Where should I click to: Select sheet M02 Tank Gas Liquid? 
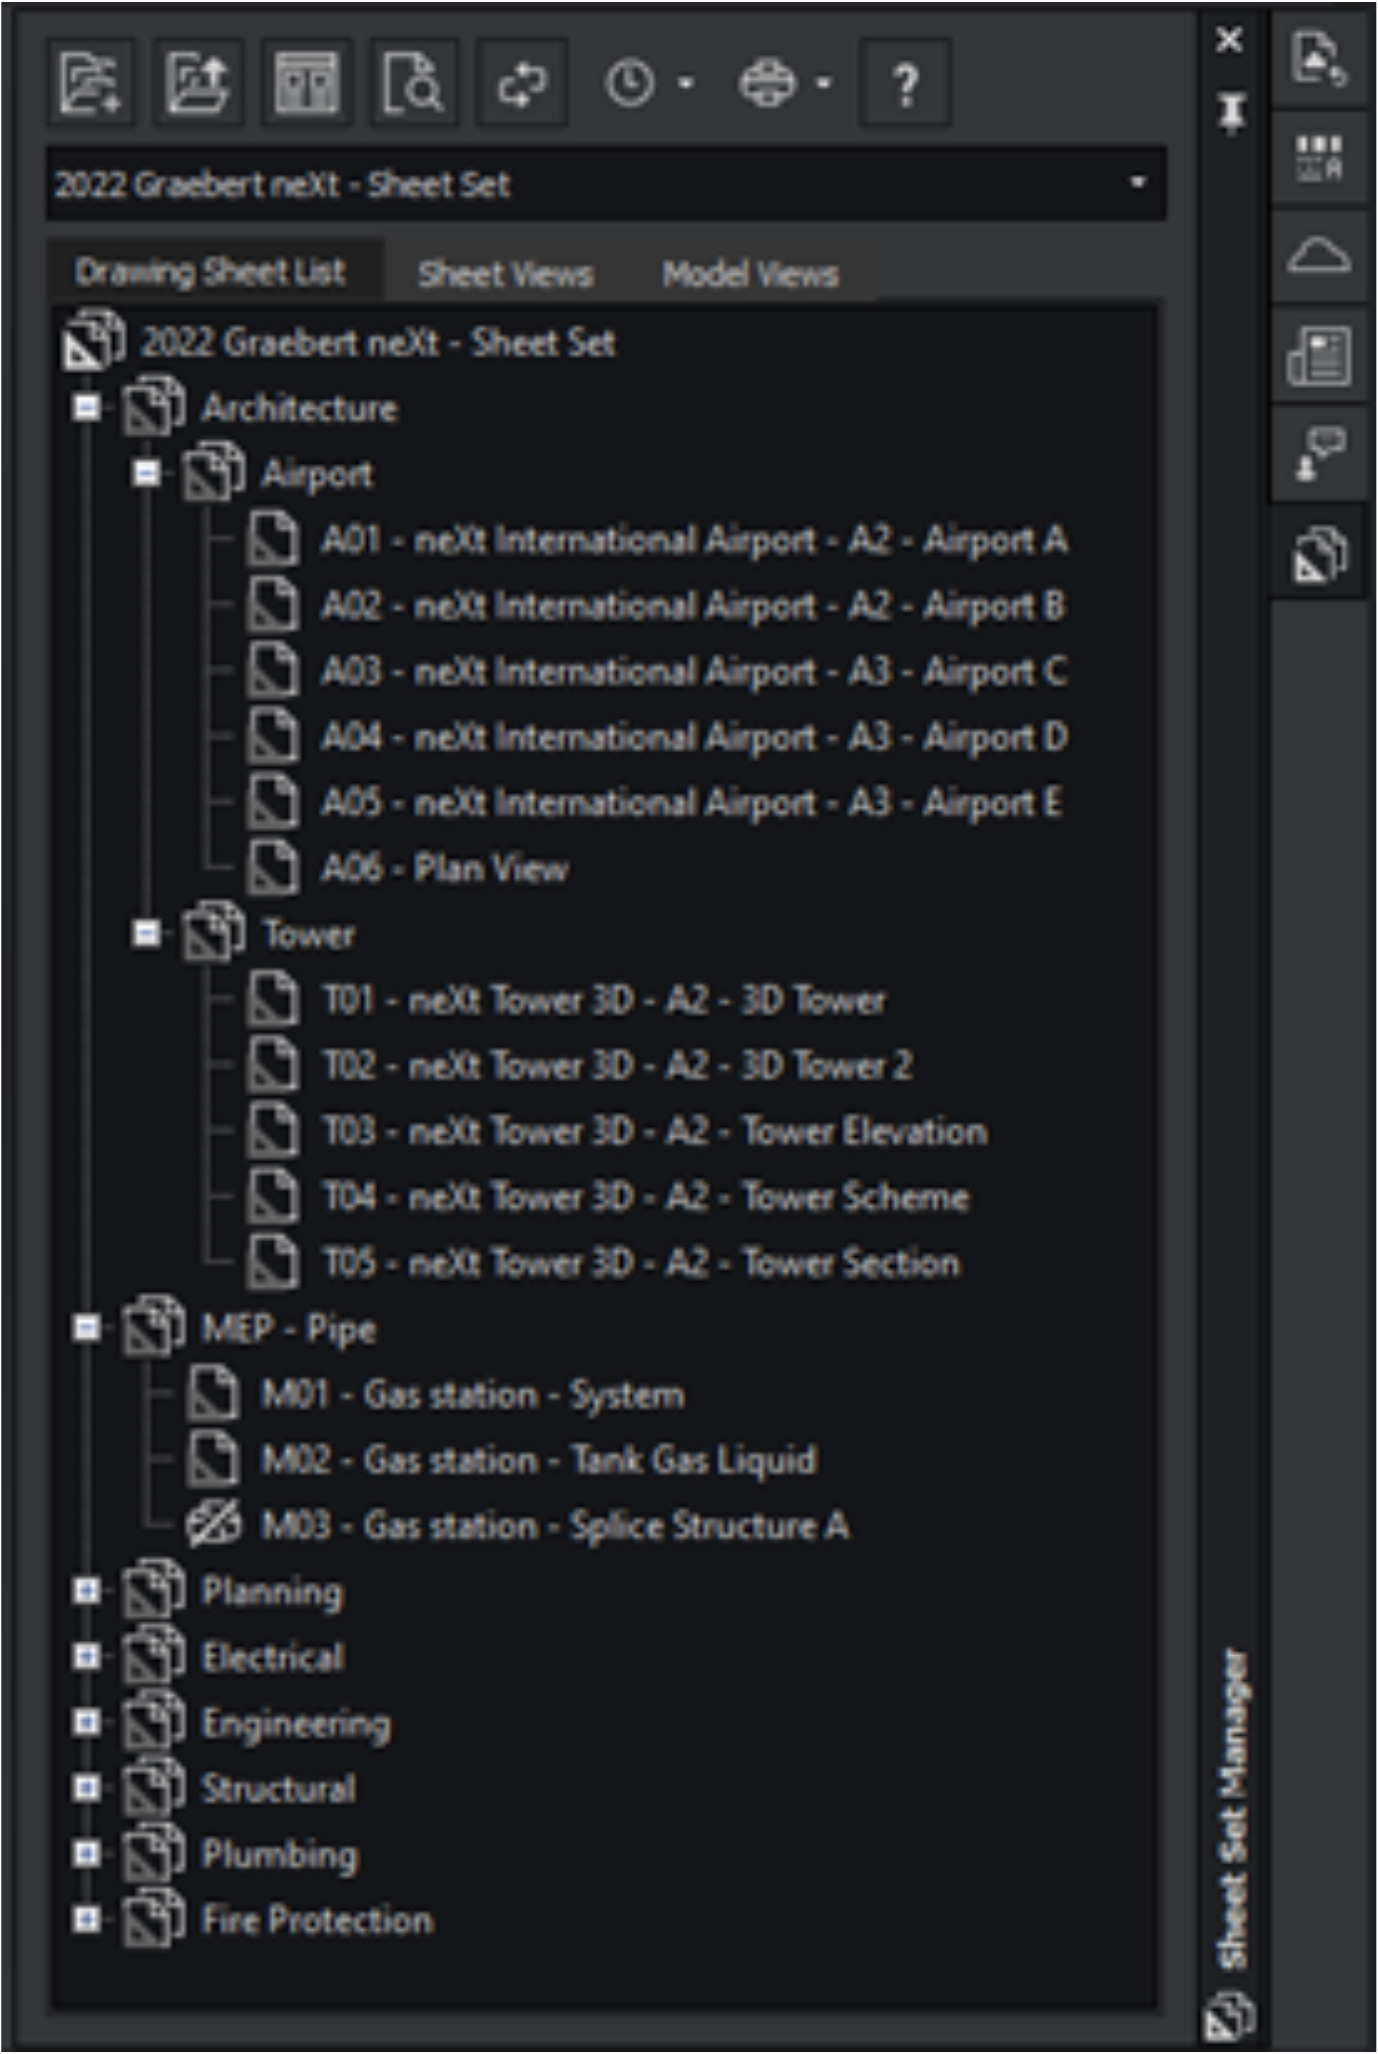point(539,1461)
